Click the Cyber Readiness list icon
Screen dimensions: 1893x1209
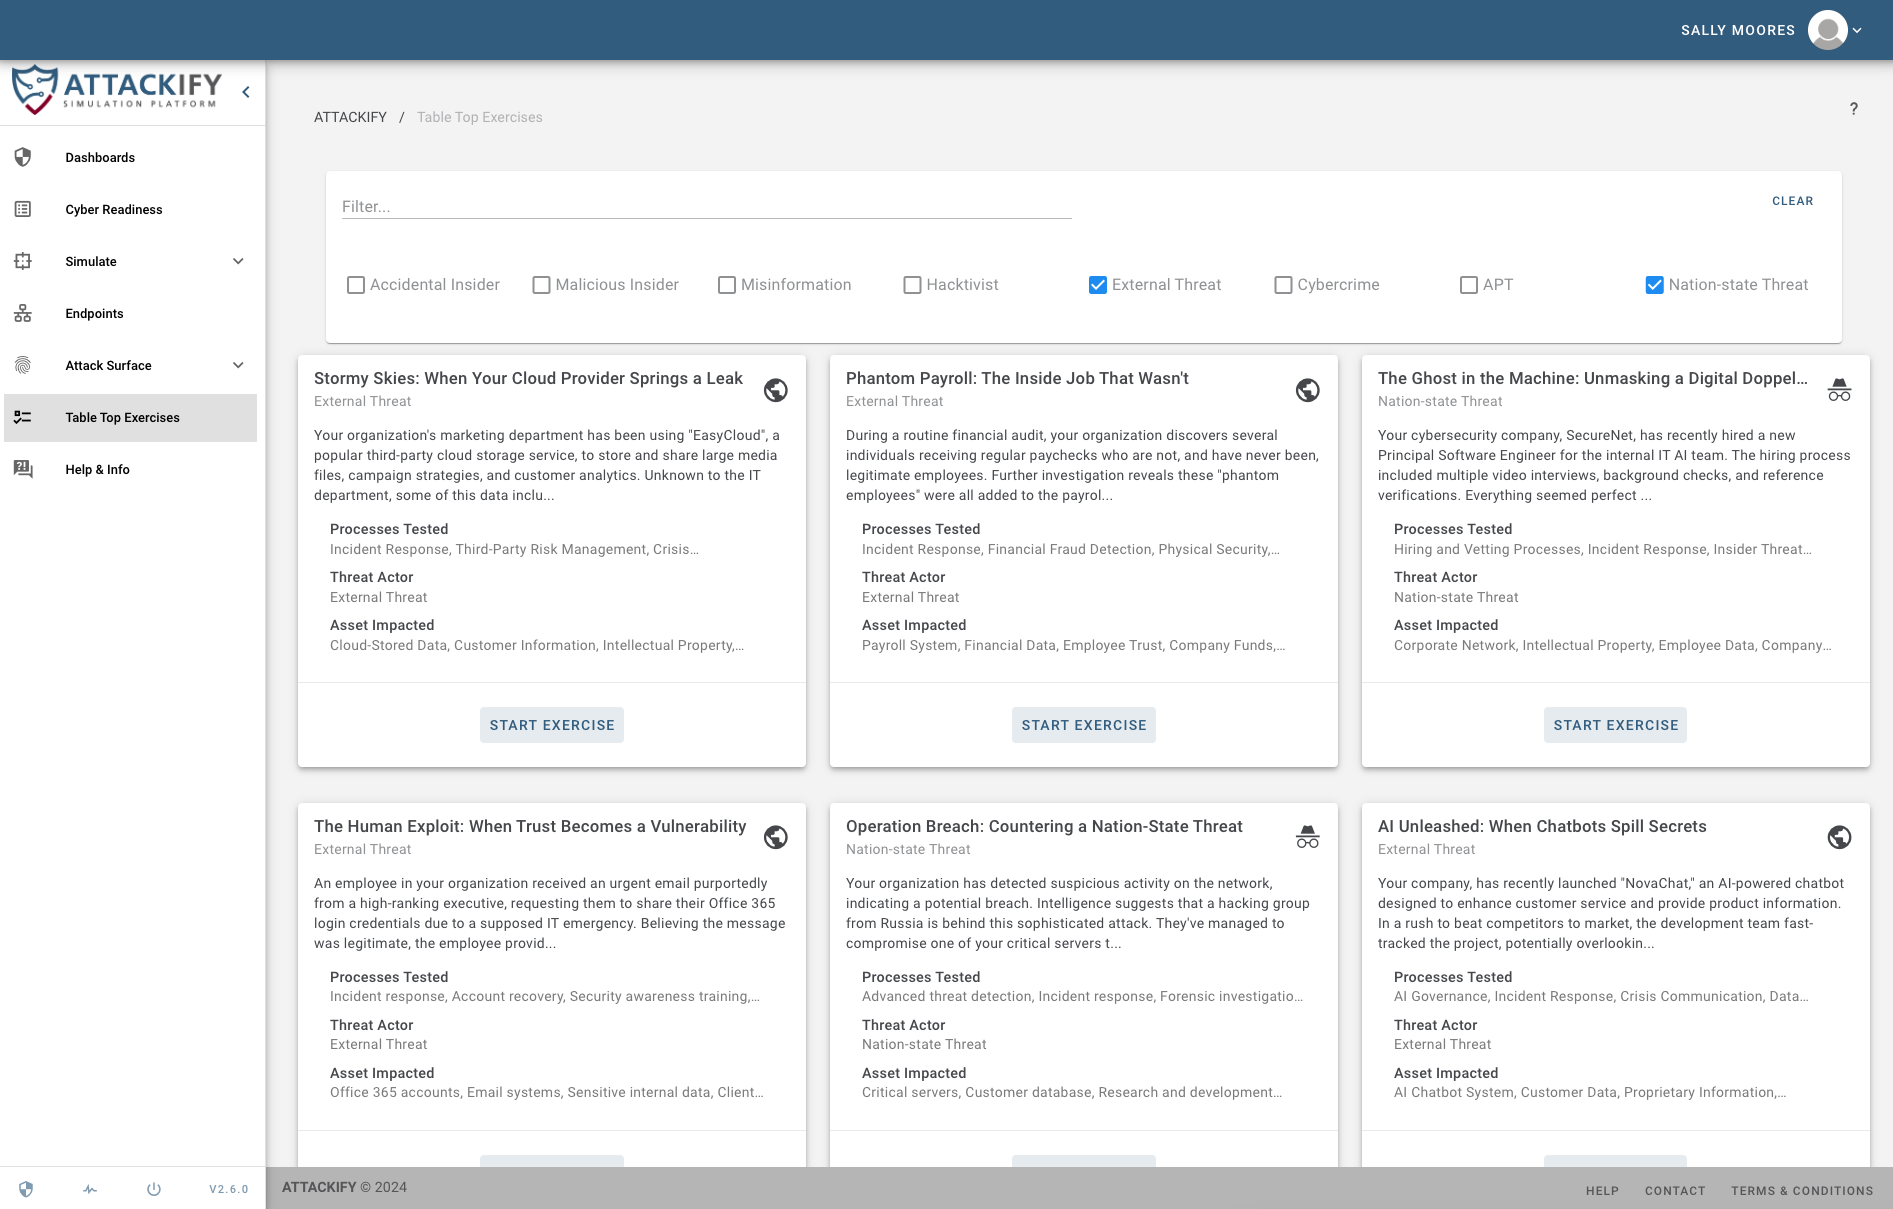(23, 209)
